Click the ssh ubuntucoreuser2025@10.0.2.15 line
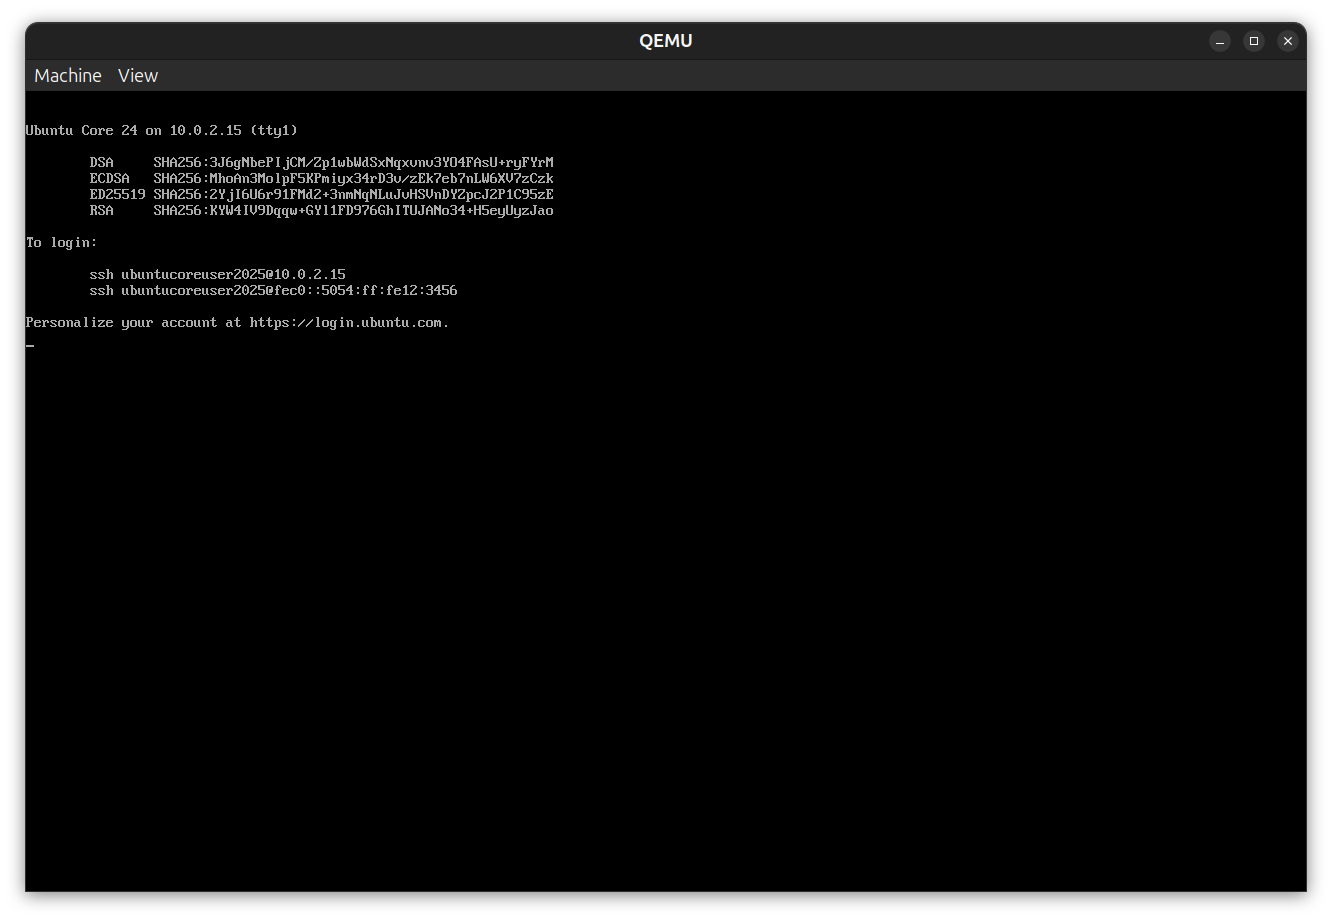Viewport: 1332px width, 920px height. tap(218, 274)
